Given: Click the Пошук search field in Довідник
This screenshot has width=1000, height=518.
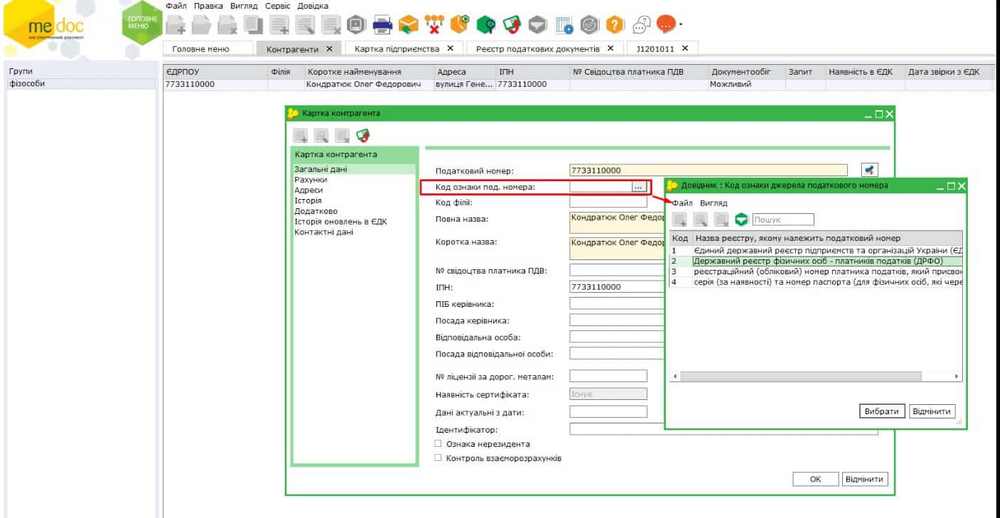Looking at the screenshot, I should (783, 219).
